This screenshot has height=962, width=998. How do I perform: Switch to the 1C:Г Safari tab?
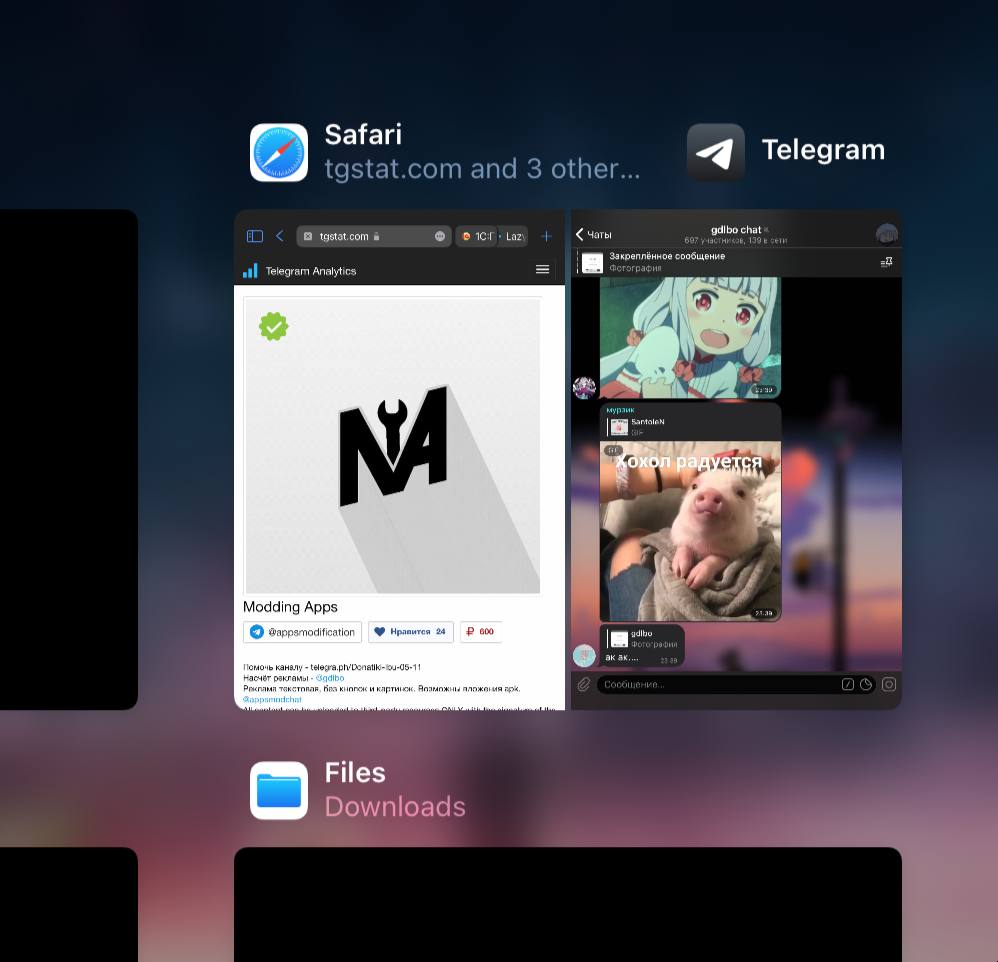[477, 236]
